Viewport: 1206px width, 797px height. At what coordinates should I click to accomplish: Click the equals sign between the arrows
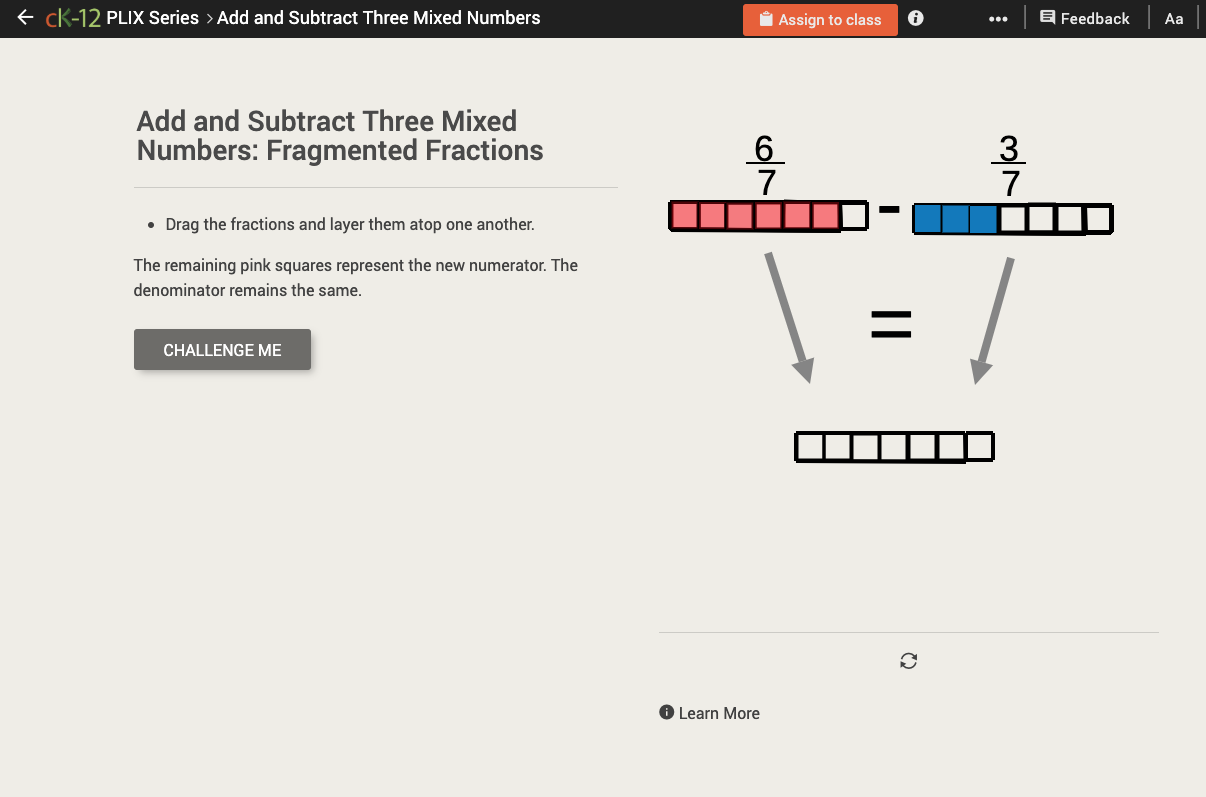(x=891, y=322)
